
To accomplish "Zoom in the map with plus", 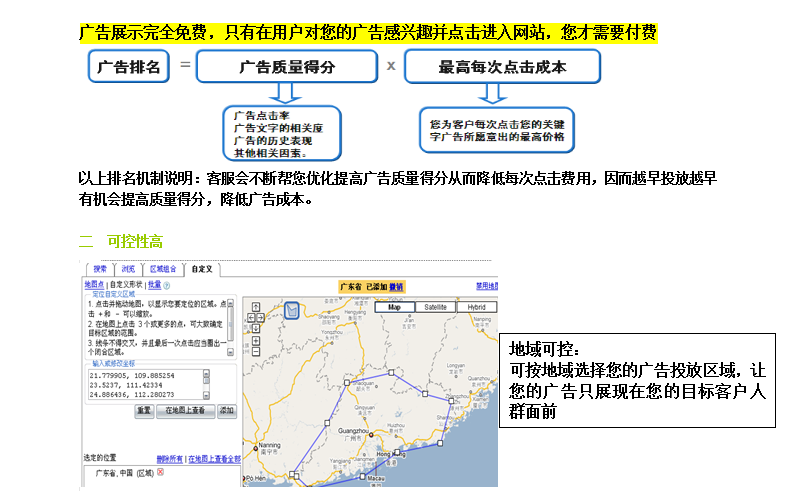I will [x=256, y=341].
